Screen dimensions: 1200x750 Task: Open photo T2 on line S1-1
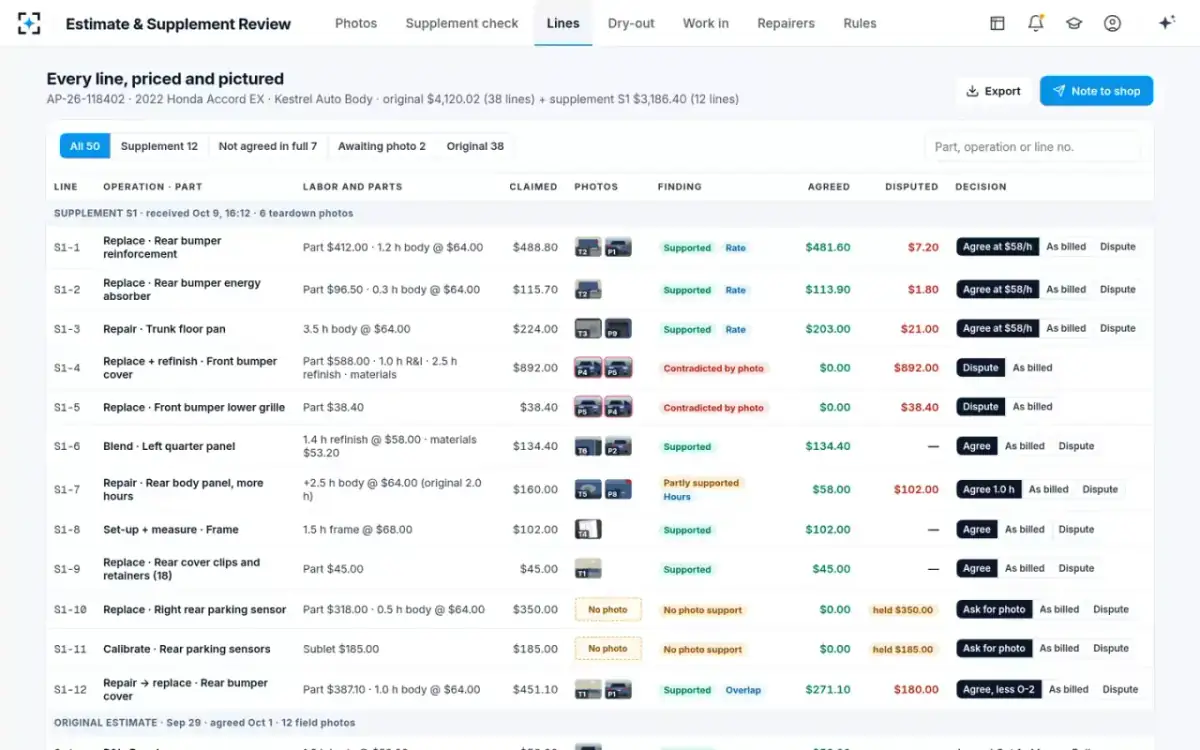[x=588, y=247]
